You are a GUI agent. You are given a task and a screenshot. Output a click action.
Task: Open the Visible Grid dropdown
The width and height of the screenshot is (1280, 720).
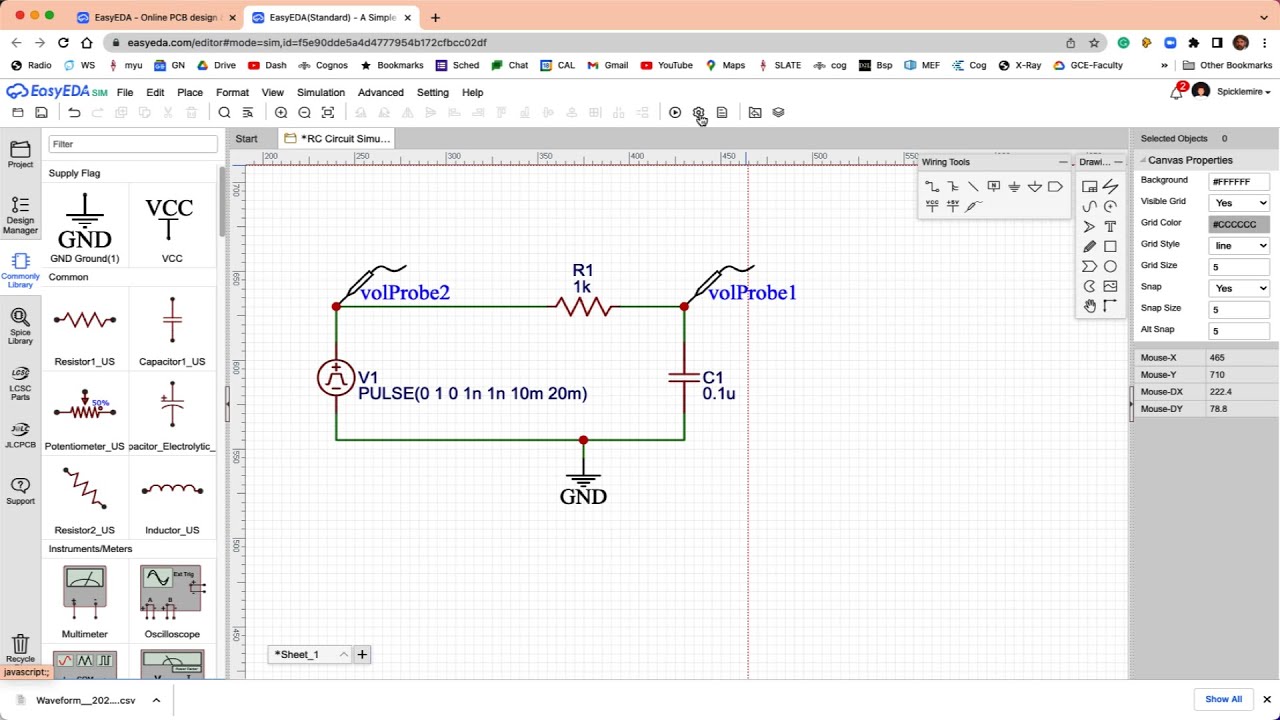(x=1240, y=203)
